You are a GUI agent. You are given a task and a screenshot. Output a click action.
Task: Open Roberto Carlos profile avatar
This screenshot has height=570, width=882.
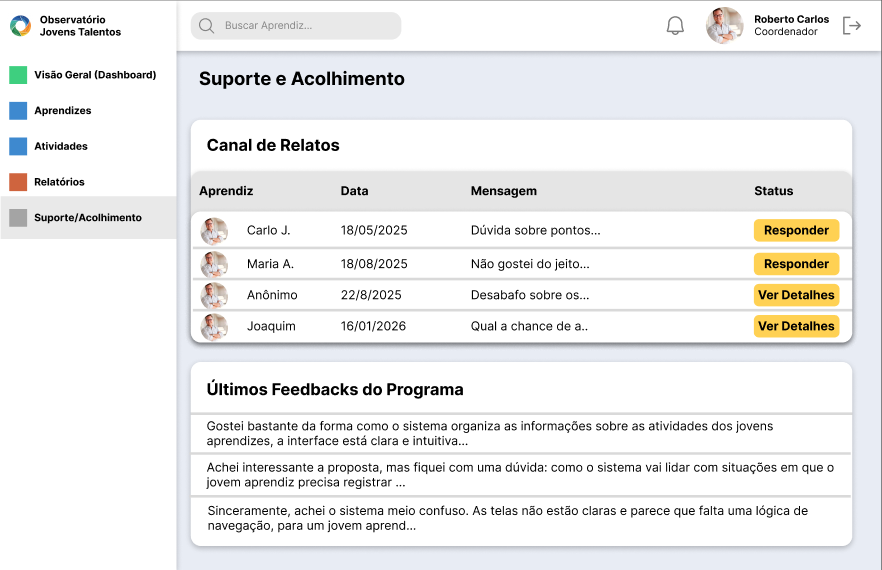click(724, 25)
